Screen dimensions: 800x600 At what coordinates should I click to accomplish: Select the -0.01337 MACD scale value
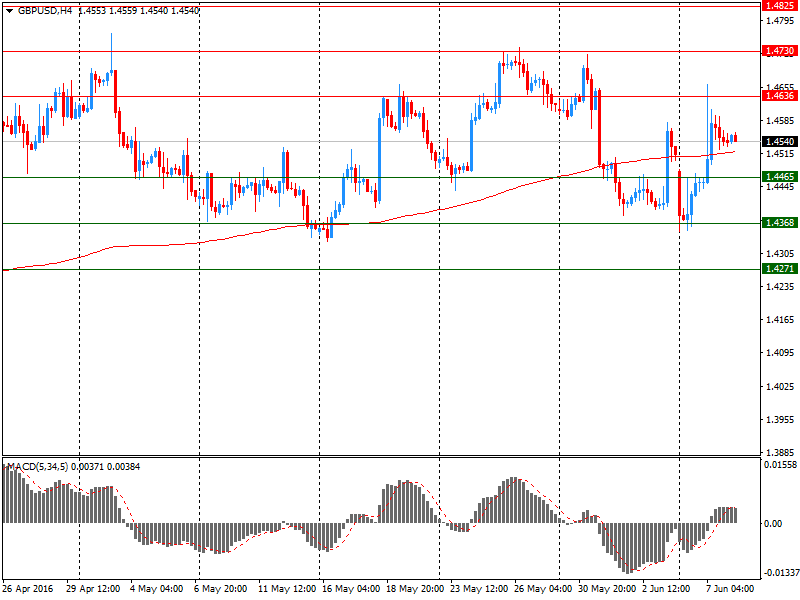[781, 572]
